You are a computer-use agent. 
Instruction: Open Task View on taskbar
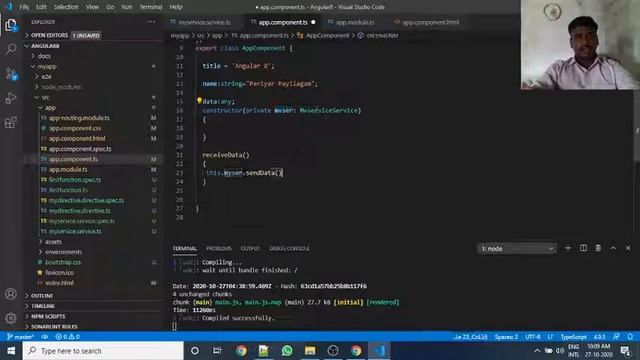(217, 351)
